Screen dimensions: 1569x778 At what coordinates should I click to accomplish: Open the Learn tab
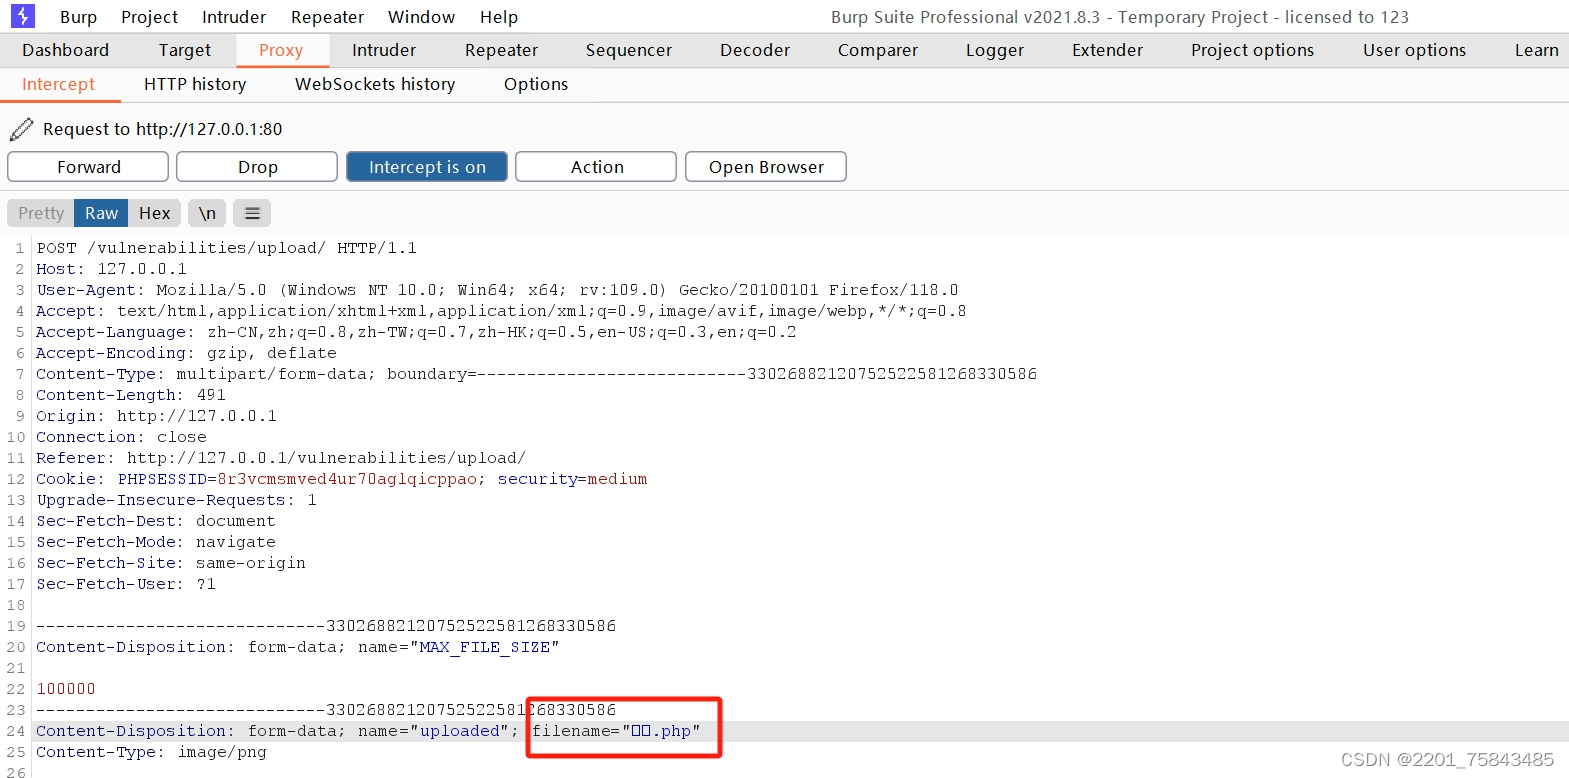(x=1536, y=50)
